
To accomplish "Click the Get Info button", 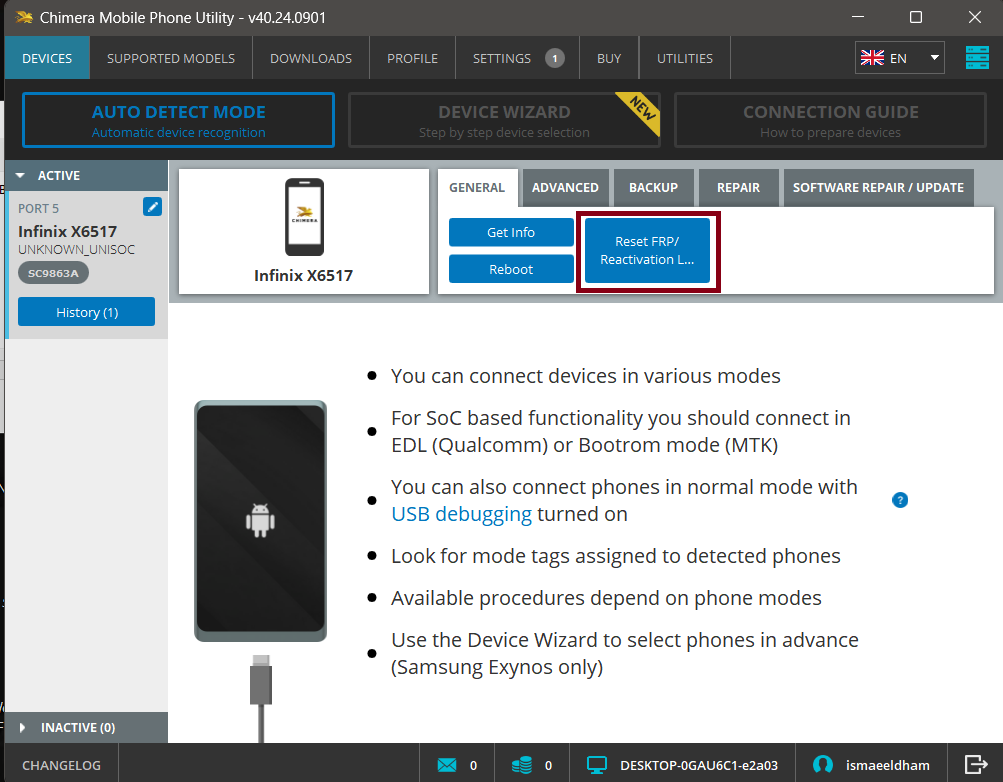I will point(511,232).
